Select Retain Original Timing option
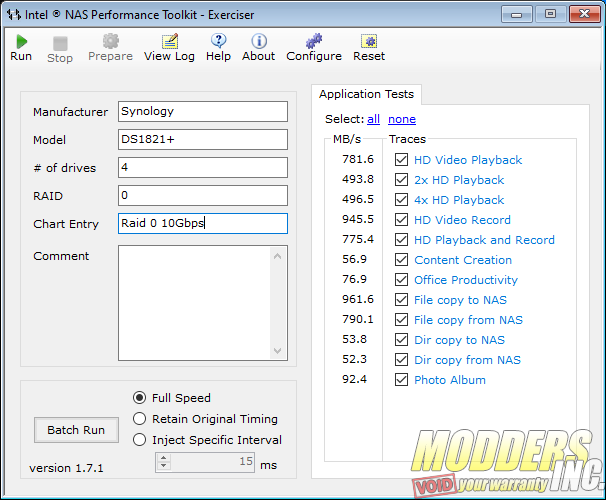This screenshot has height=500, width=606. tap(140, 418)
